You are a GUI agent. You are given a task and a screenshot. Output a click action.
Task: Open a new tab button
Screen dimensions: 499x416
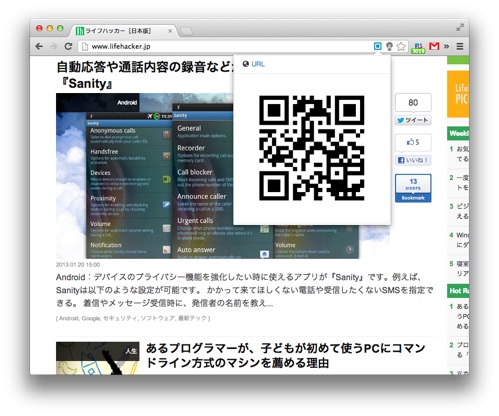(x=186, y=31)
